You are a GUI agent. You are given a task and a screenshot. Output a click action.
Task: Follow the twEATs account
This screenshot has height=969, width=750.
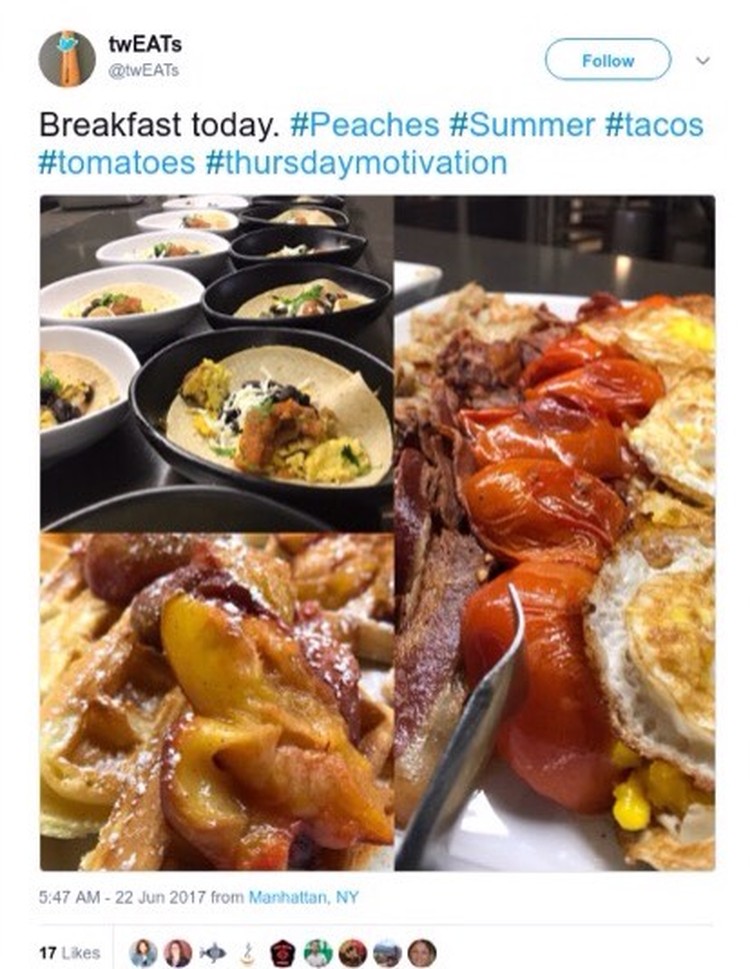(608, 60)
